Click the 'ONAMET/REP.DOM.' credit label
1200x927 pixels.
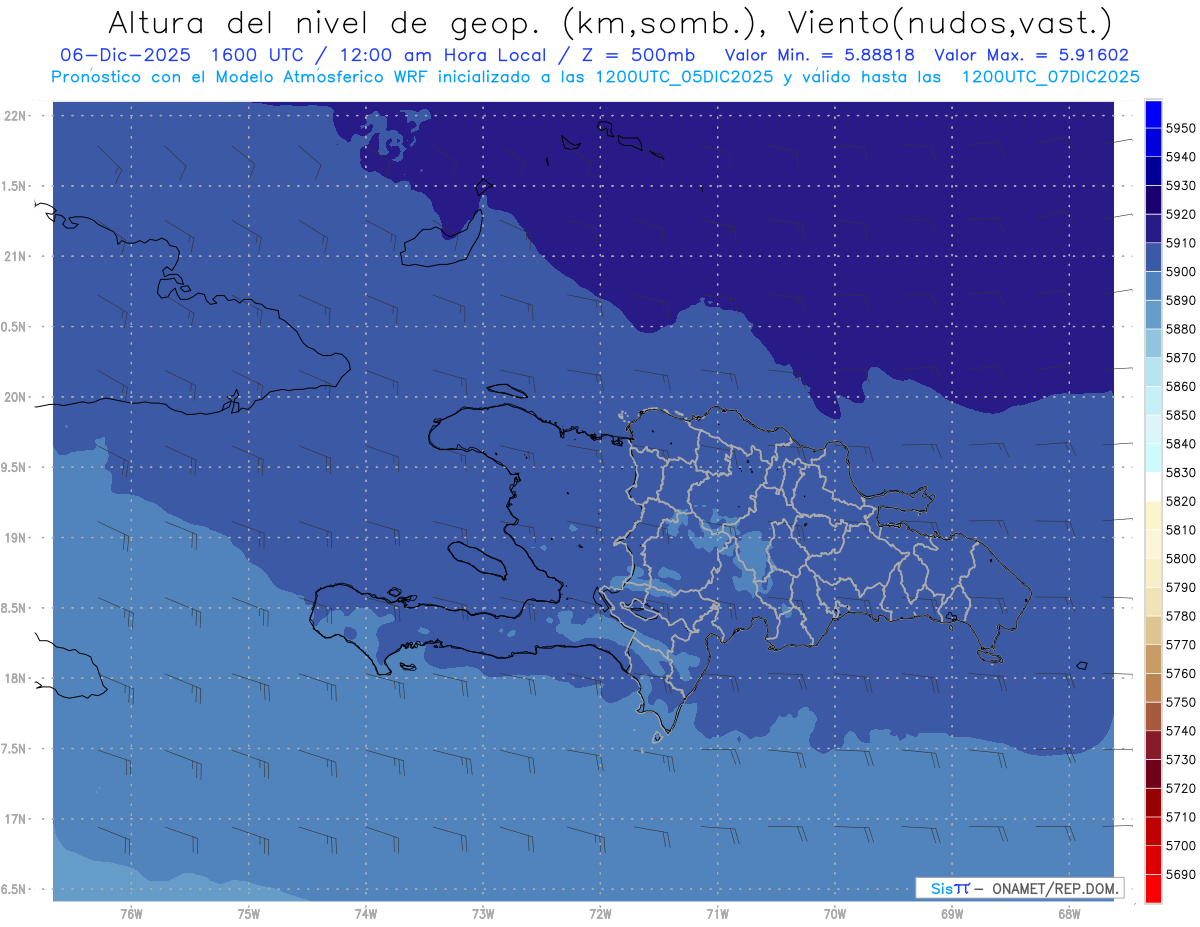click(x=1053, y=888)
